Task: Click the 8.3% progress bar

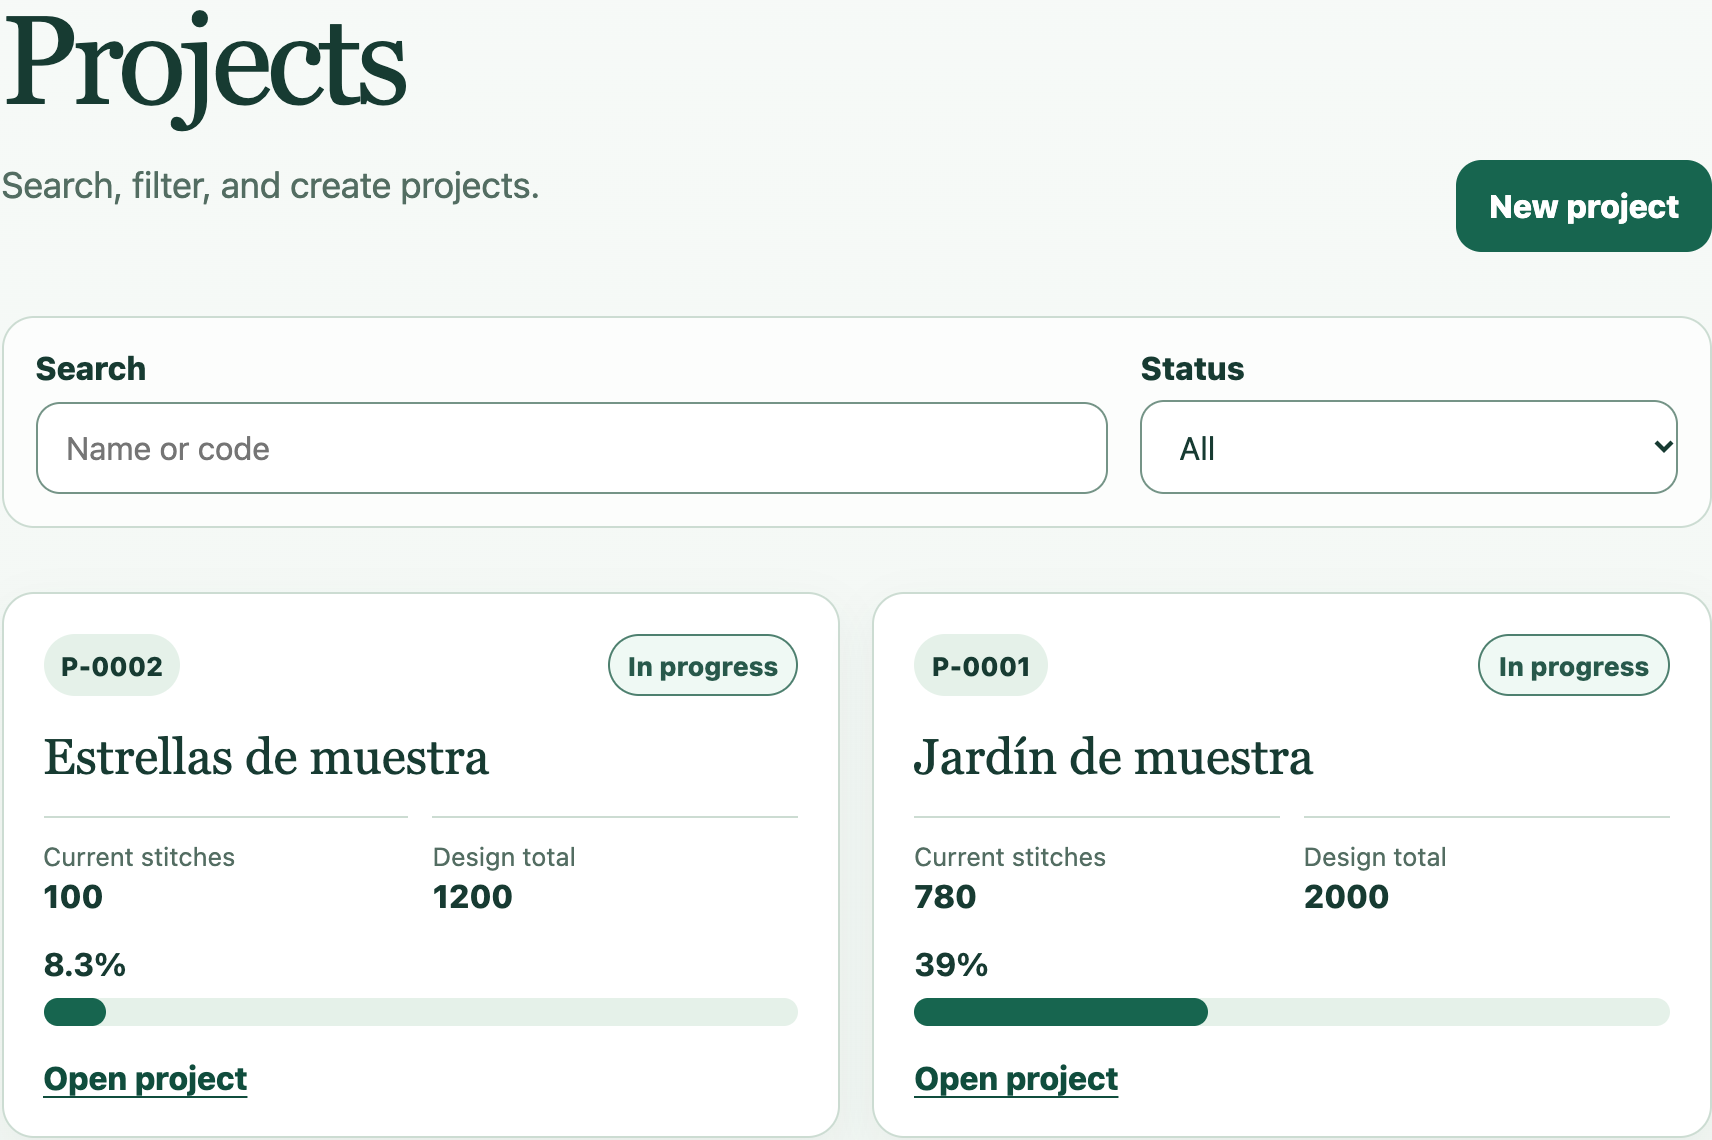Action: pyautogui.click(x=421, y=1012)
